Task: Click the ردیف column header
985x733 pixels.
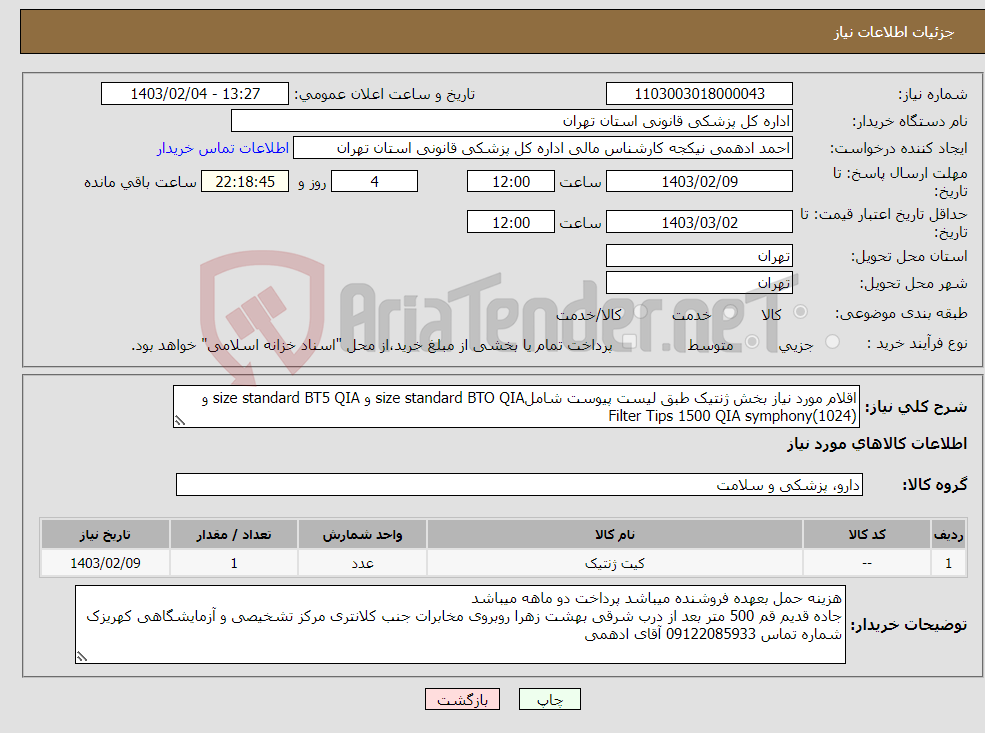Action: 949,535
